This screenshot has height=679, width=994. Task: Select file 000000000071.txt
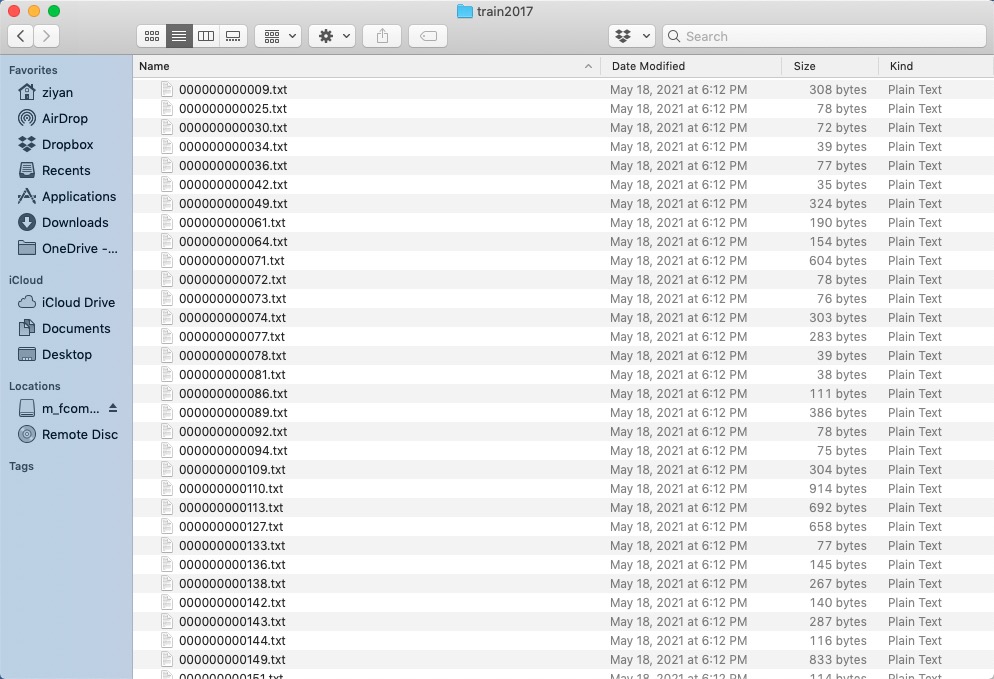click(x=232, y=261)
